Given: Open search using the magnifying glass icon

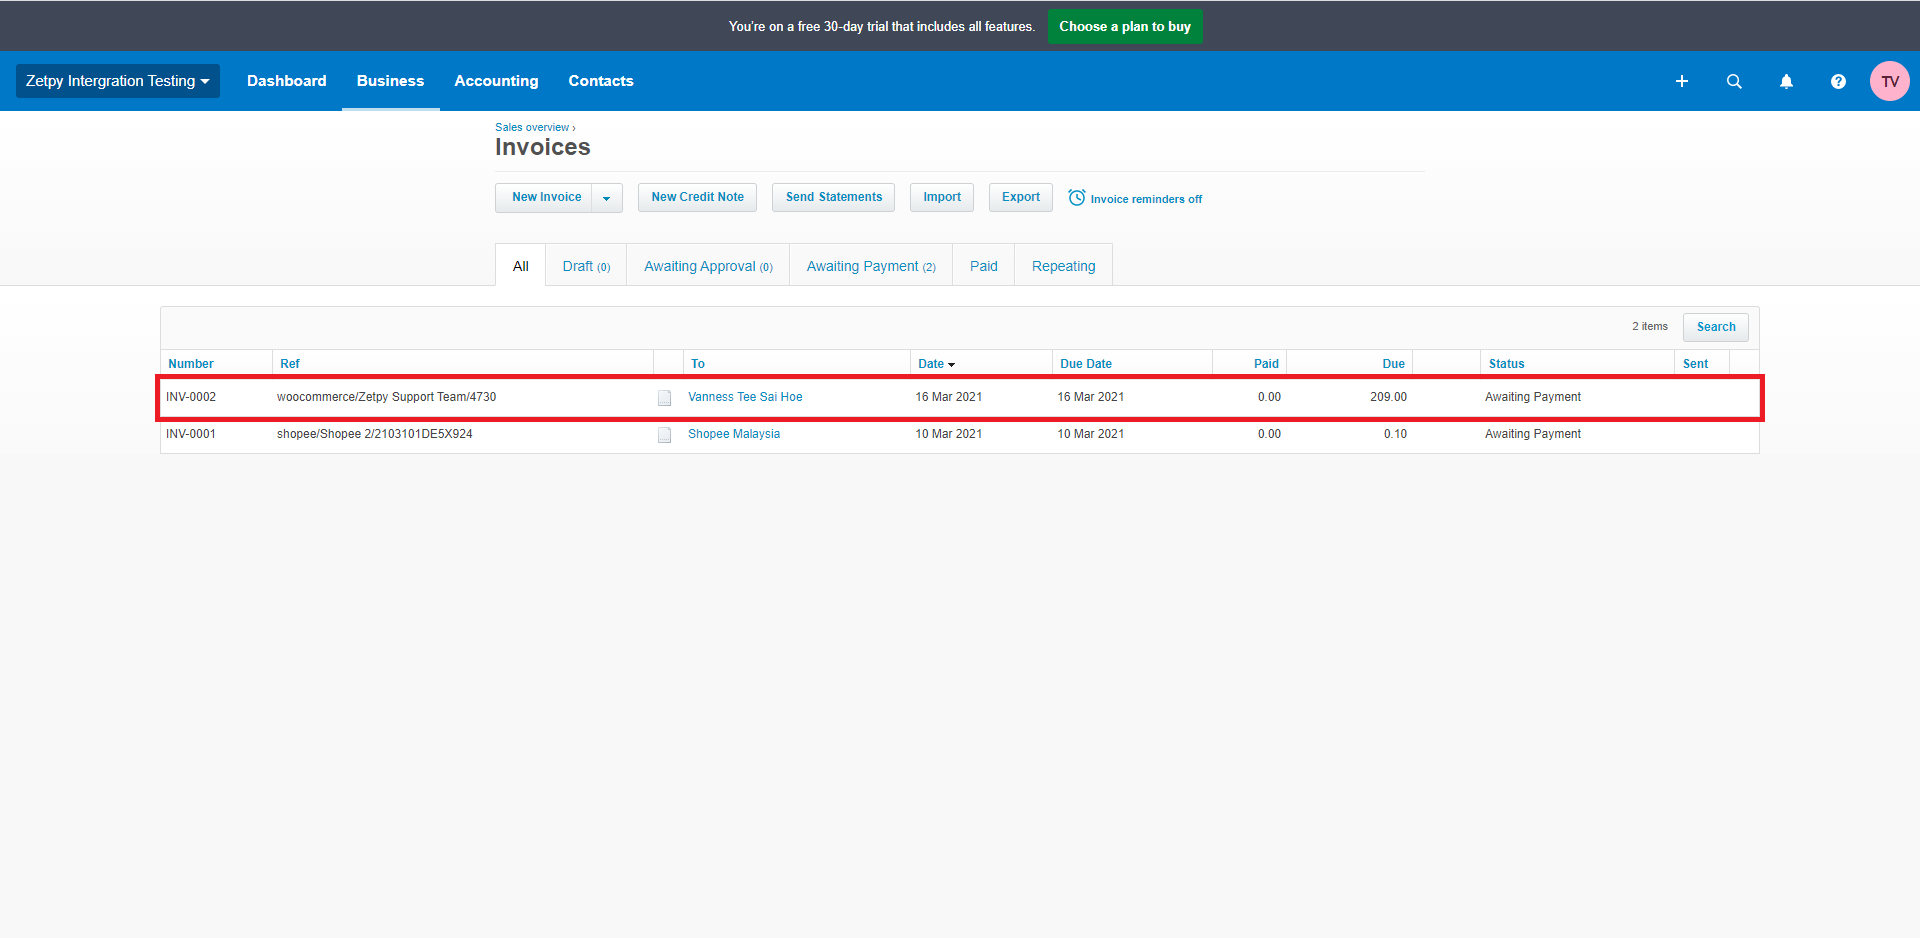Looking at the screenshot, I should (x=1734, y=81).
